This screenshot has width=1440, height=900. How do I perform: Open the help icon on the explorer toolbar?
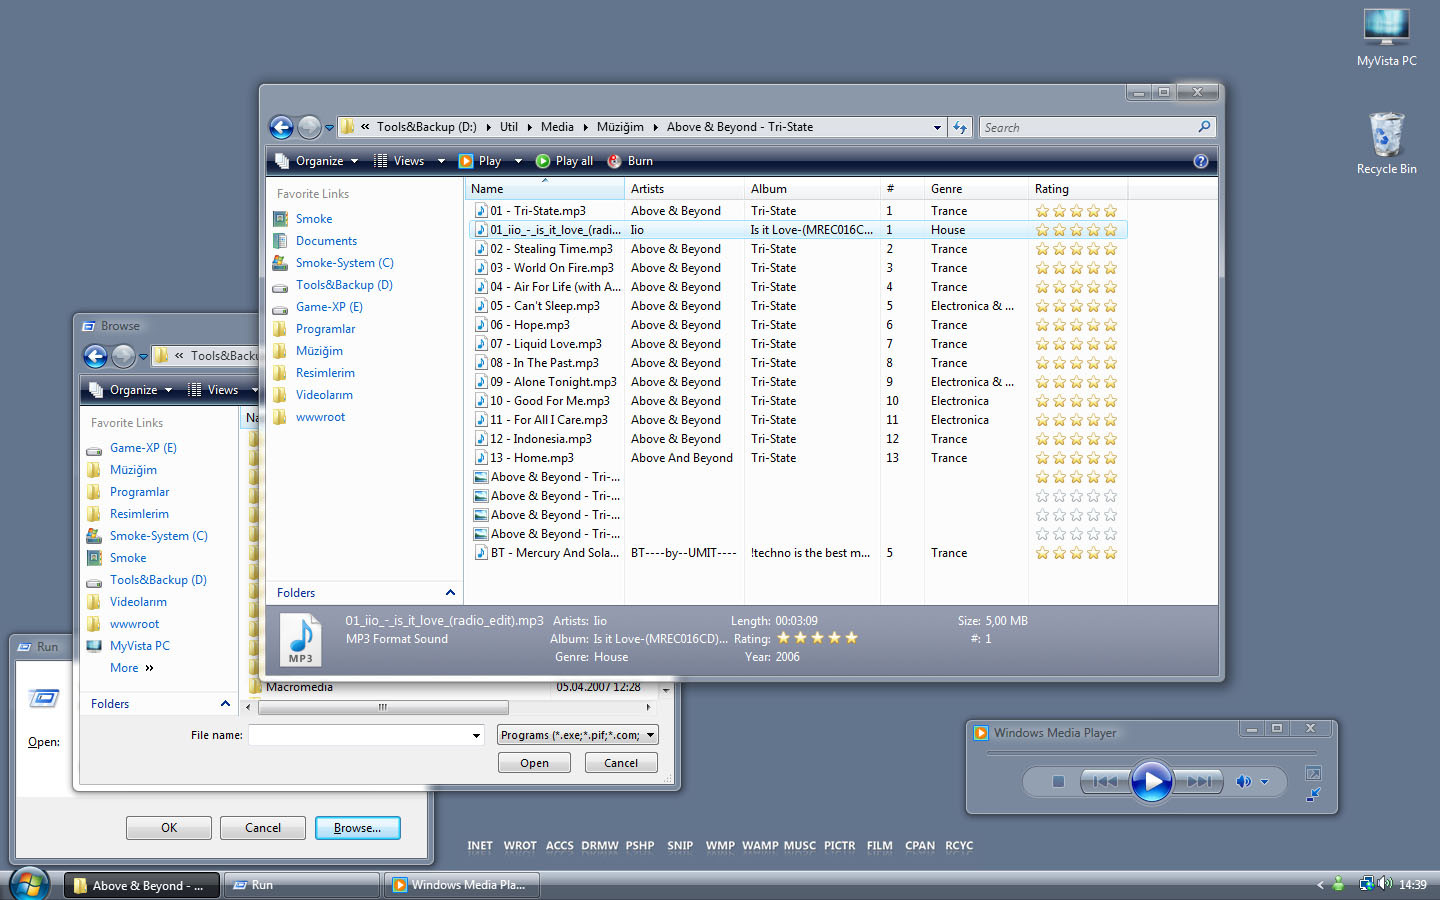pos(1201,161)
